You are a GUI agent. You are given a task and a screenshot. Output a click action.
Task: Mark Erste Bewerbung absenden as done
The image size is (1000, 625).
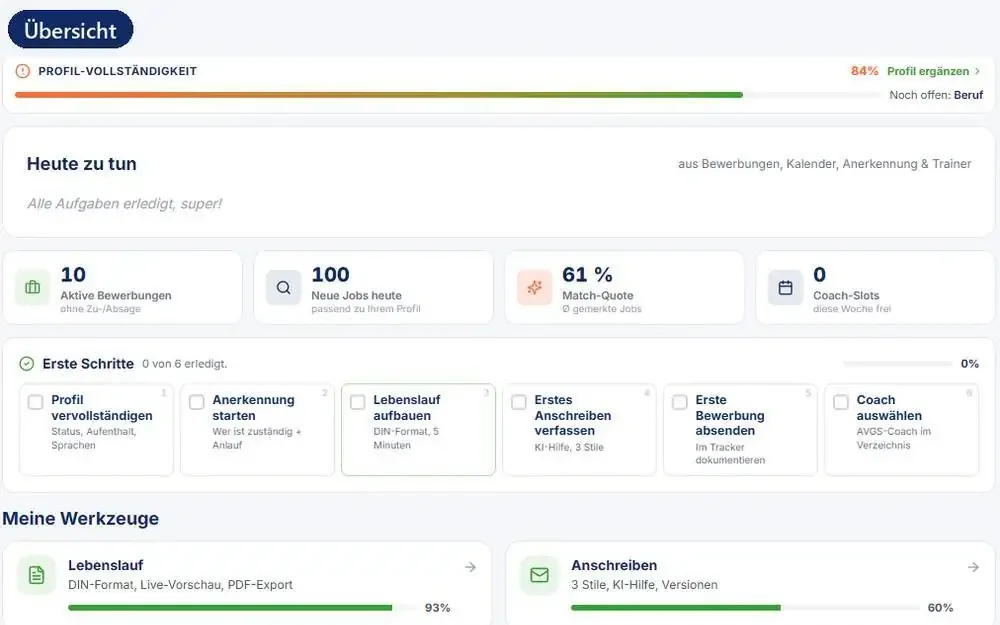pyautogui.click(x=680, y=402)
